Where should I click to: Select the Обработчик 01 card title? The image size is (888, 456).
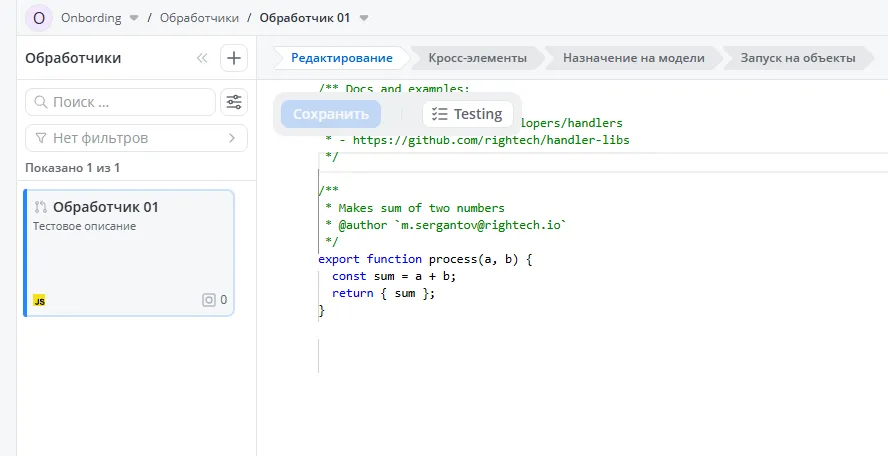click(105, 207)
